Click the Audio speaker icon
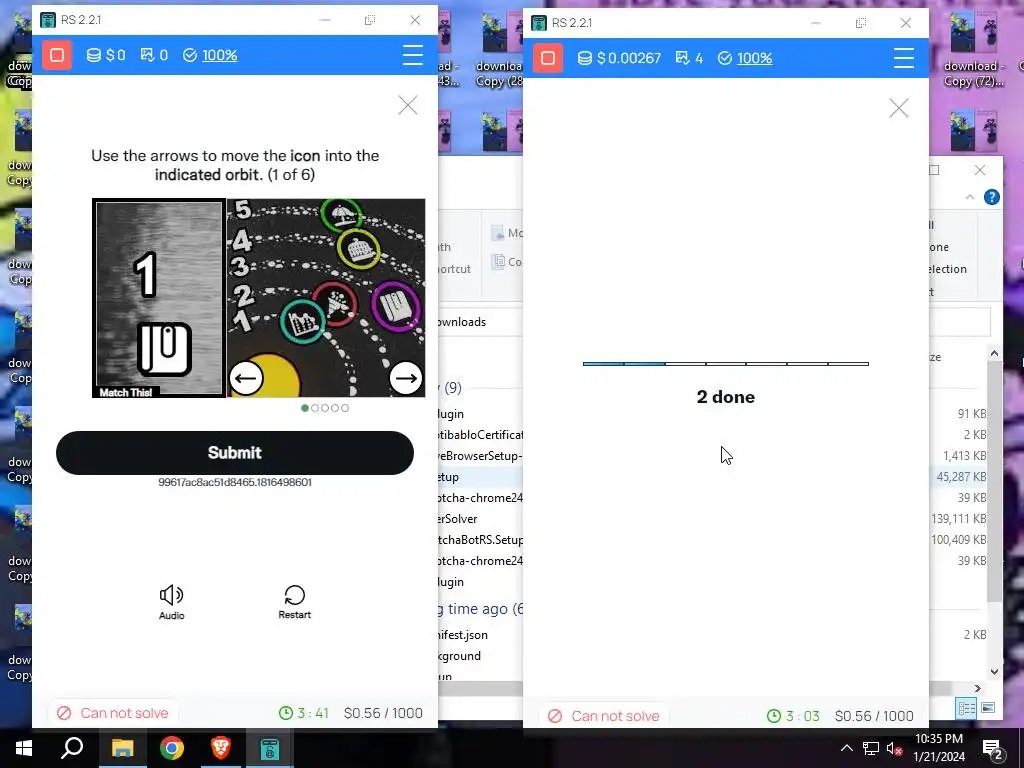Viewport: 1024px width, 768px height. [172, 595]
